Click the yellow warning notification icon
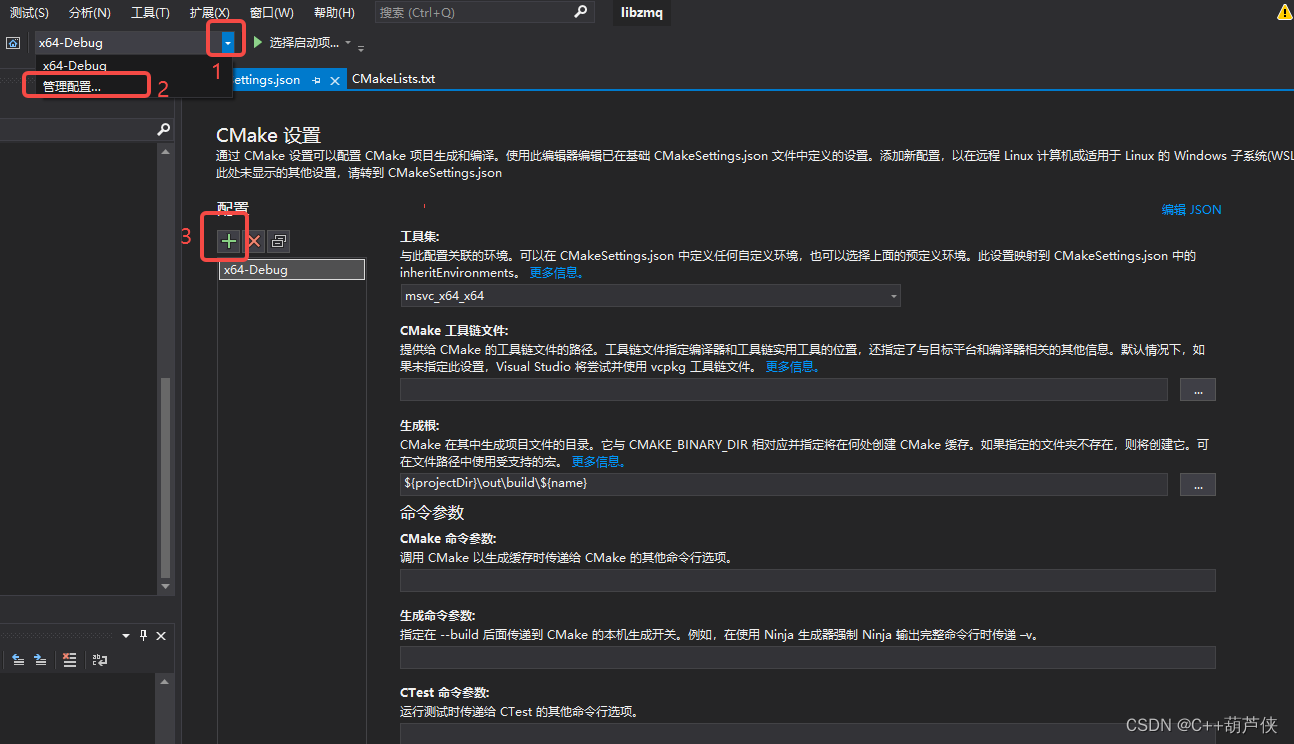Screen dimensions: 1294x744 (x=1285, y=13)
